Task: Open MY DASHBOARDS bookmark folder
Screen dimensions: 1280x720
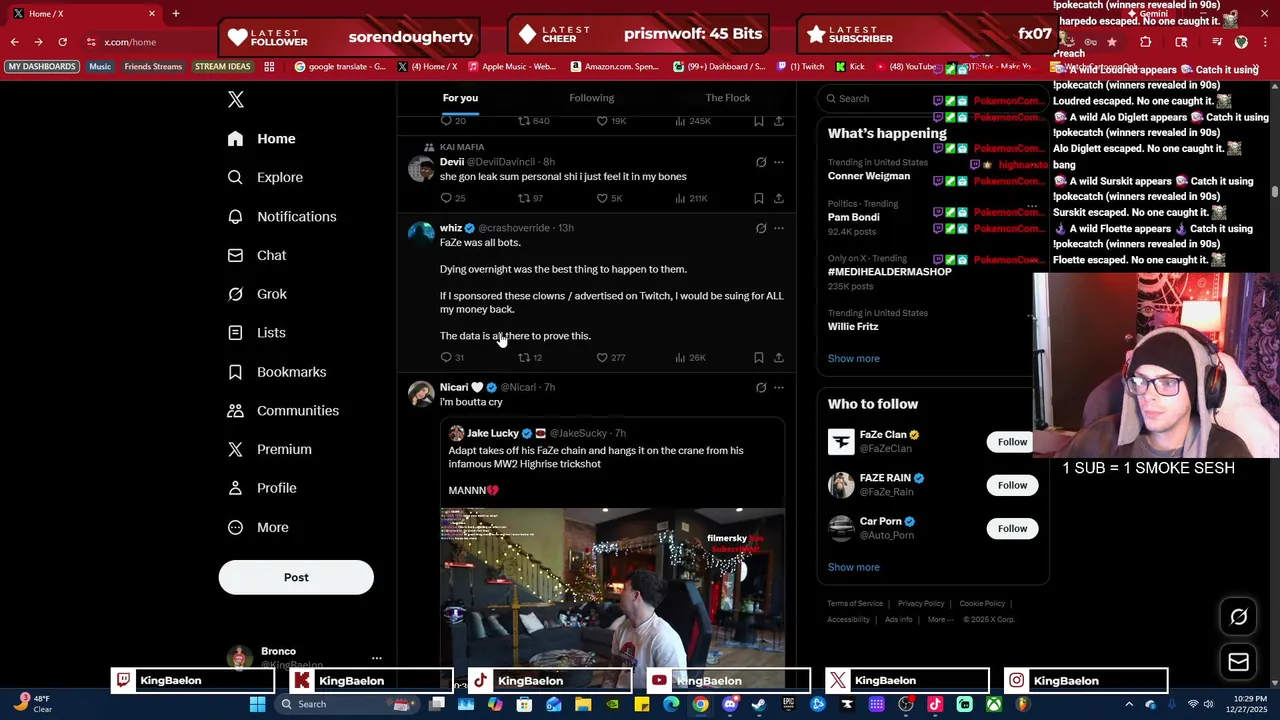Action: pyautogui.click(x=42, y=67)
